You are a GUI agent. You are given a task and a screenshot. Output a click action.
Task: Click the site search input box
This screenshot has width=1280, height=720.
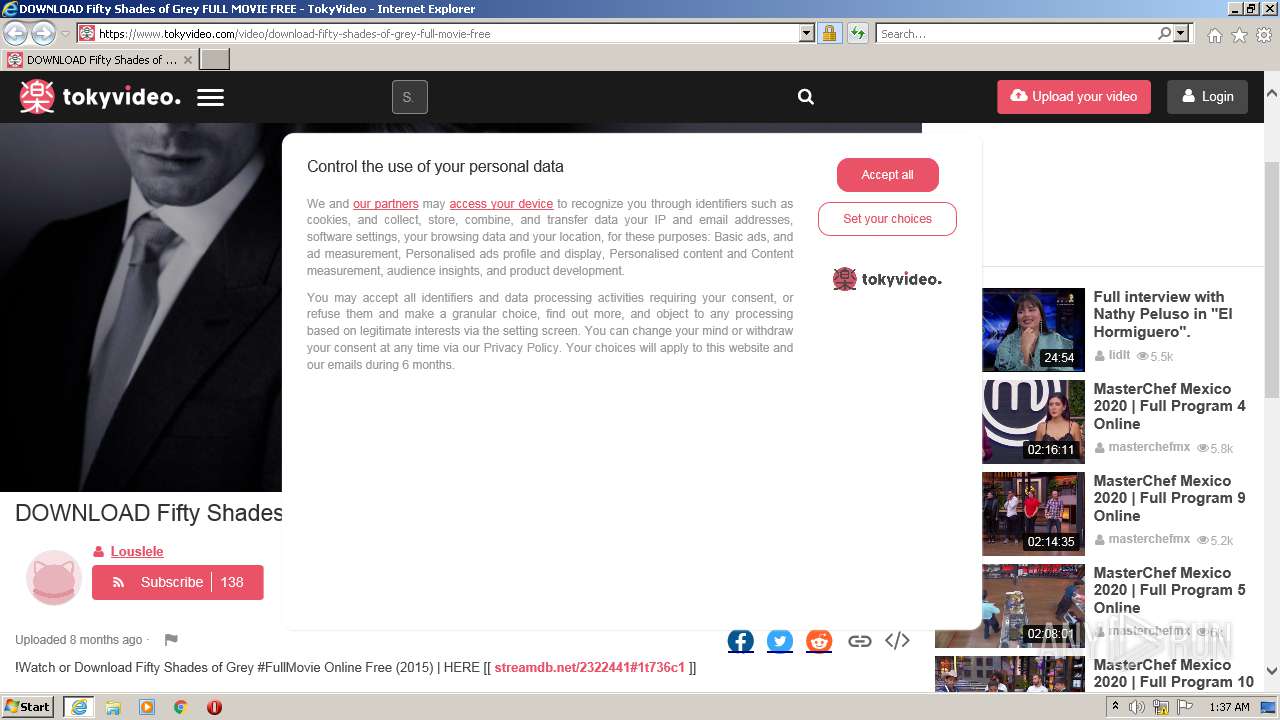[409, 97]
